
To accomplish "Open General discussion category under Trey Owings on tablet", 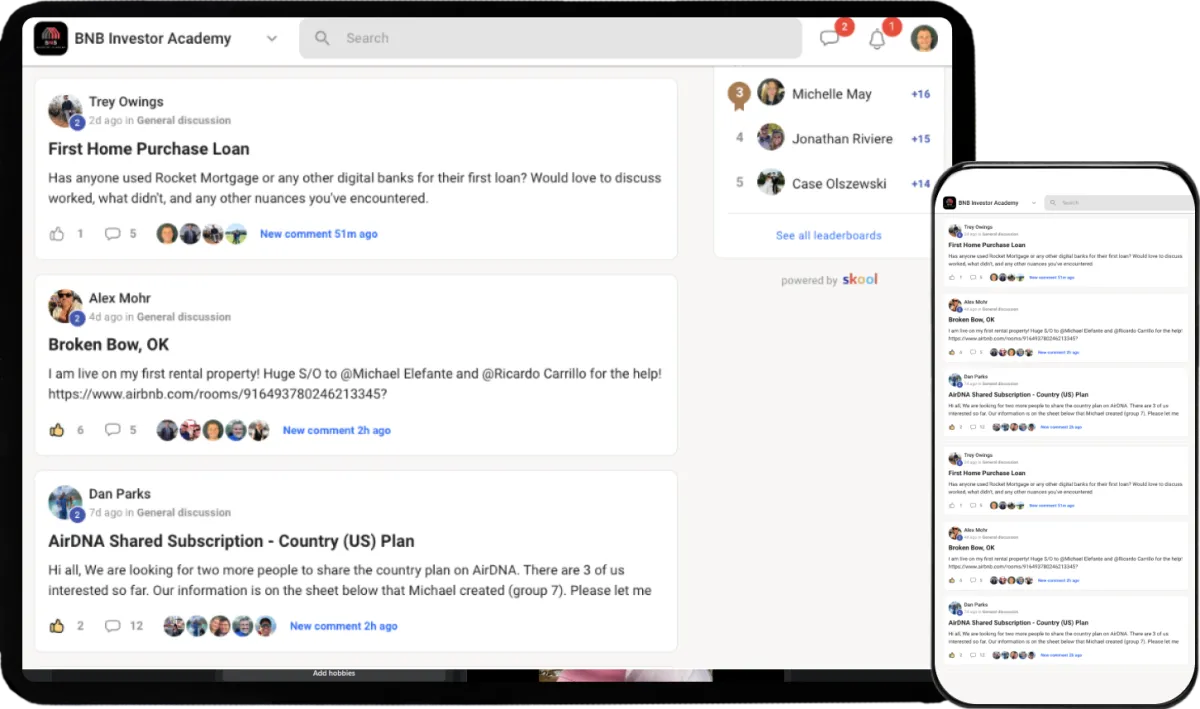I will tap(184, 120).
